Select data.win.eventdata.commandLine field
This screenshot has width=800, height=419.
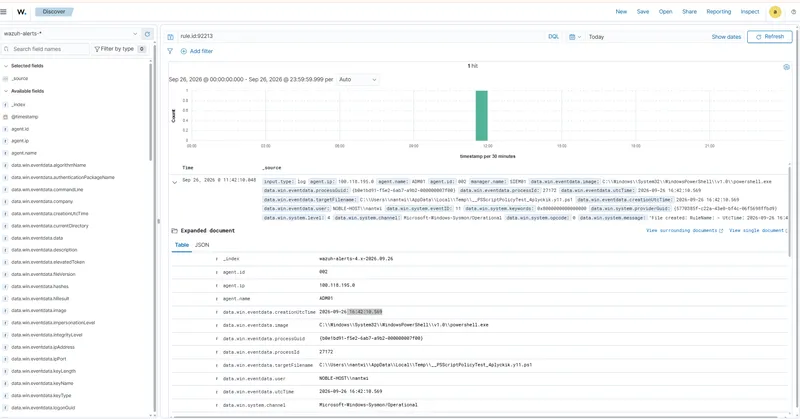47,189
